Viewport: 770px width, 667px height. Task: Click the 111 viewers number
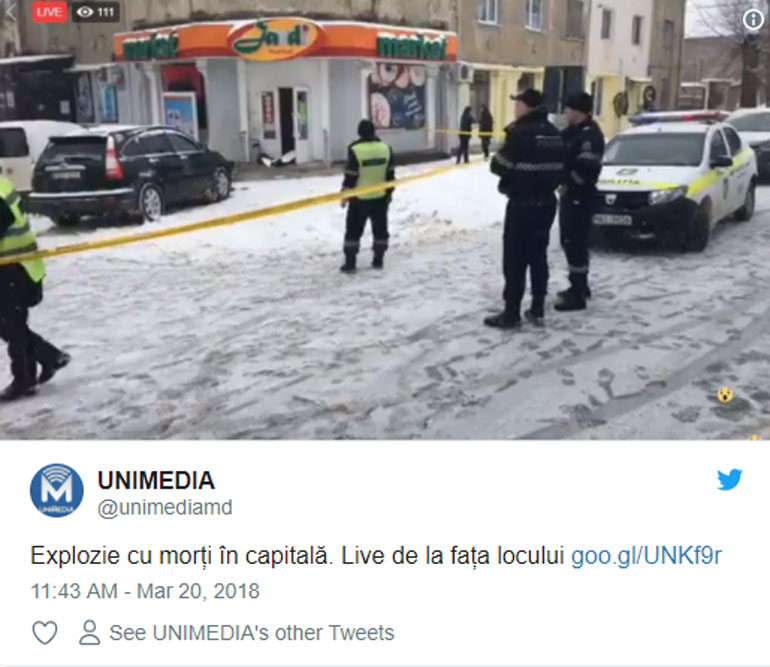pos(106,12)
